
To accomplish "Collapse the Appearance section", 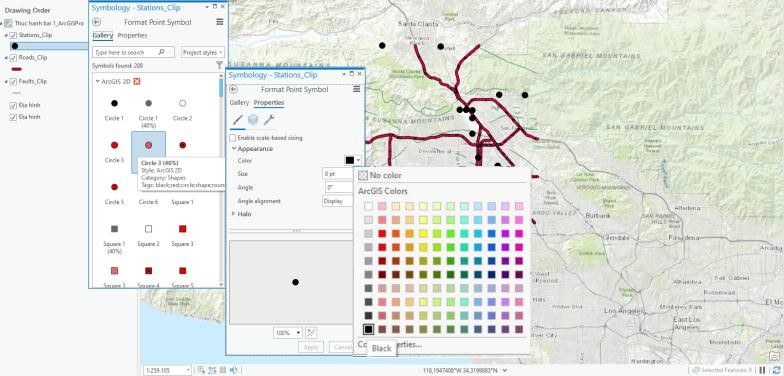I will pyautogui.click(x=234, y=148).
